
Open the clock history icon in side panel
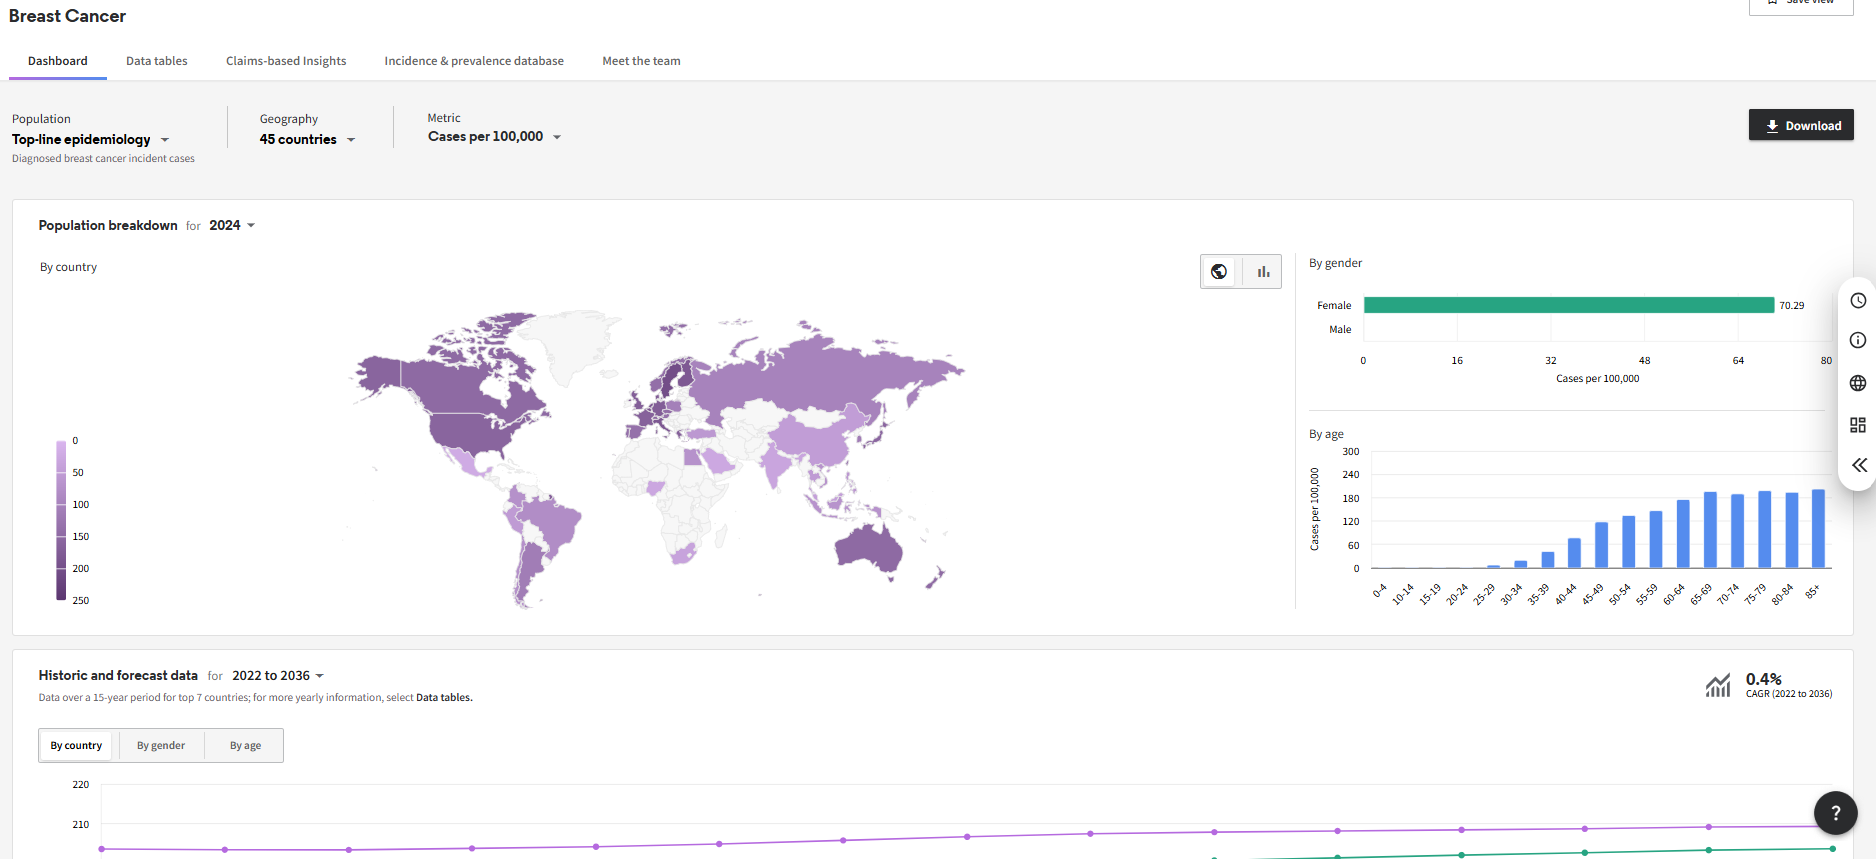1858,301
